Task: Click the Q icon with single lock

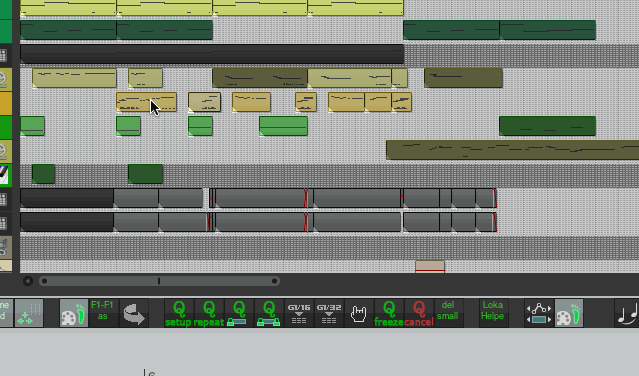Action: click(x=239, y=313)
